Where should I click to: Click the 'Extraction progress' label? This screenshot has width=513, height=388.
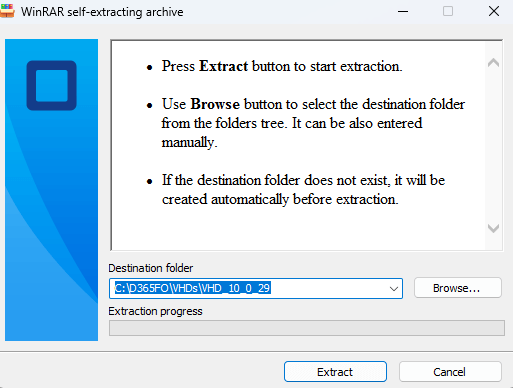tap(155, 311)
